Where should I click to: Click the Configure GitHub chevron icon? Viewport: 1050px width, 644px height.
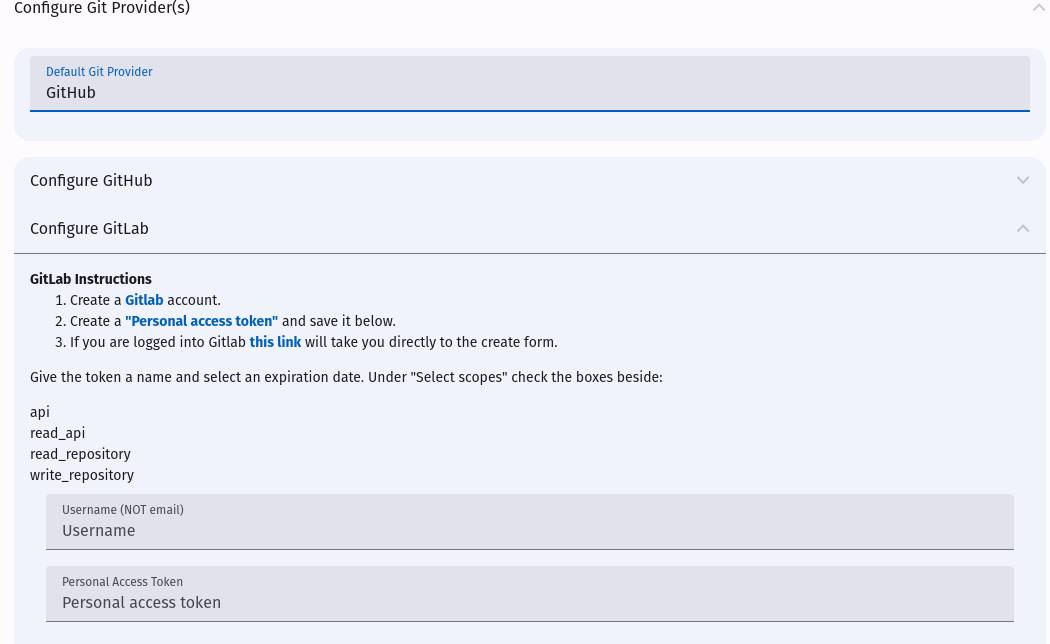coord(1023,180)
